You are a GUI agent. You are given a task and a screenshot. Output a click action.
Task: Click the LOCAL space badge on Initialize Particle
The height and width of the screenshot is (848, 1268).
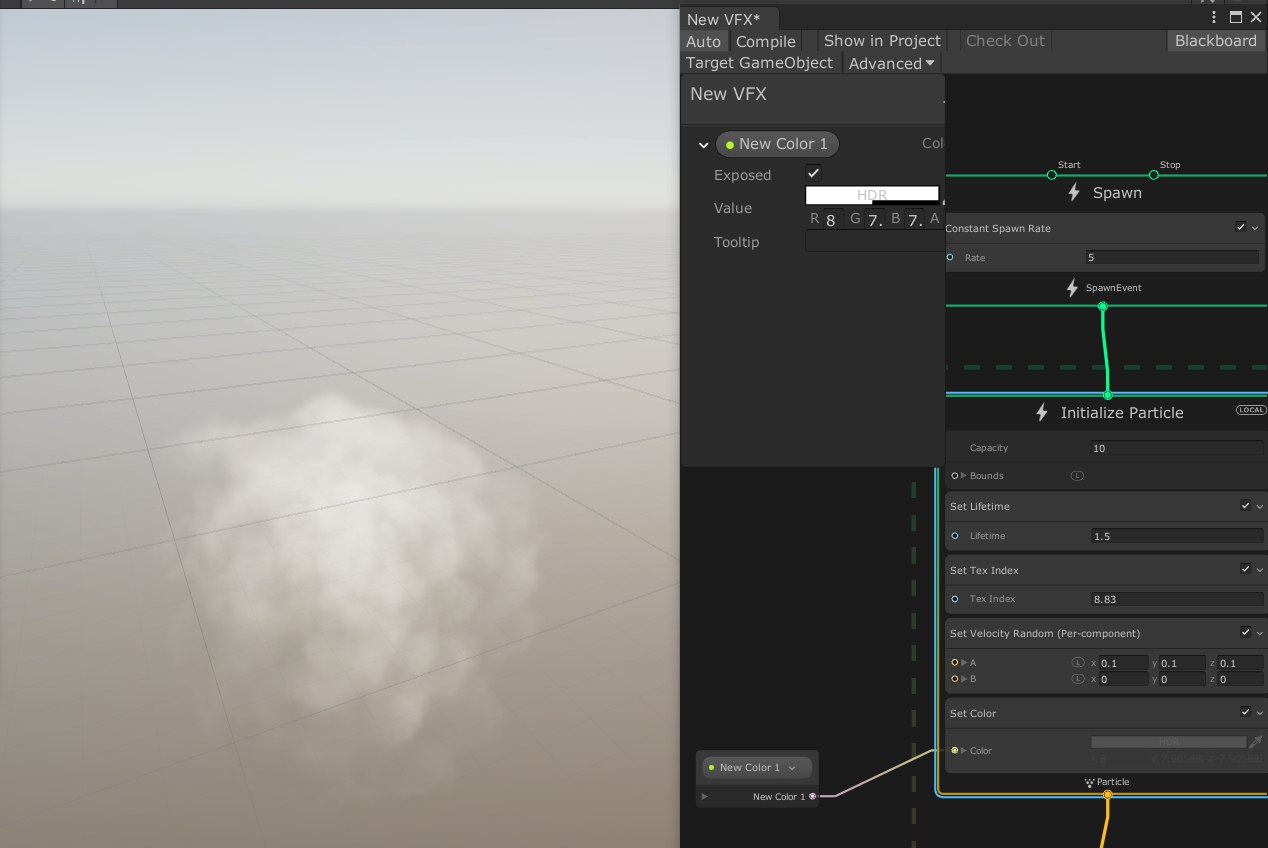point(1251,410)
